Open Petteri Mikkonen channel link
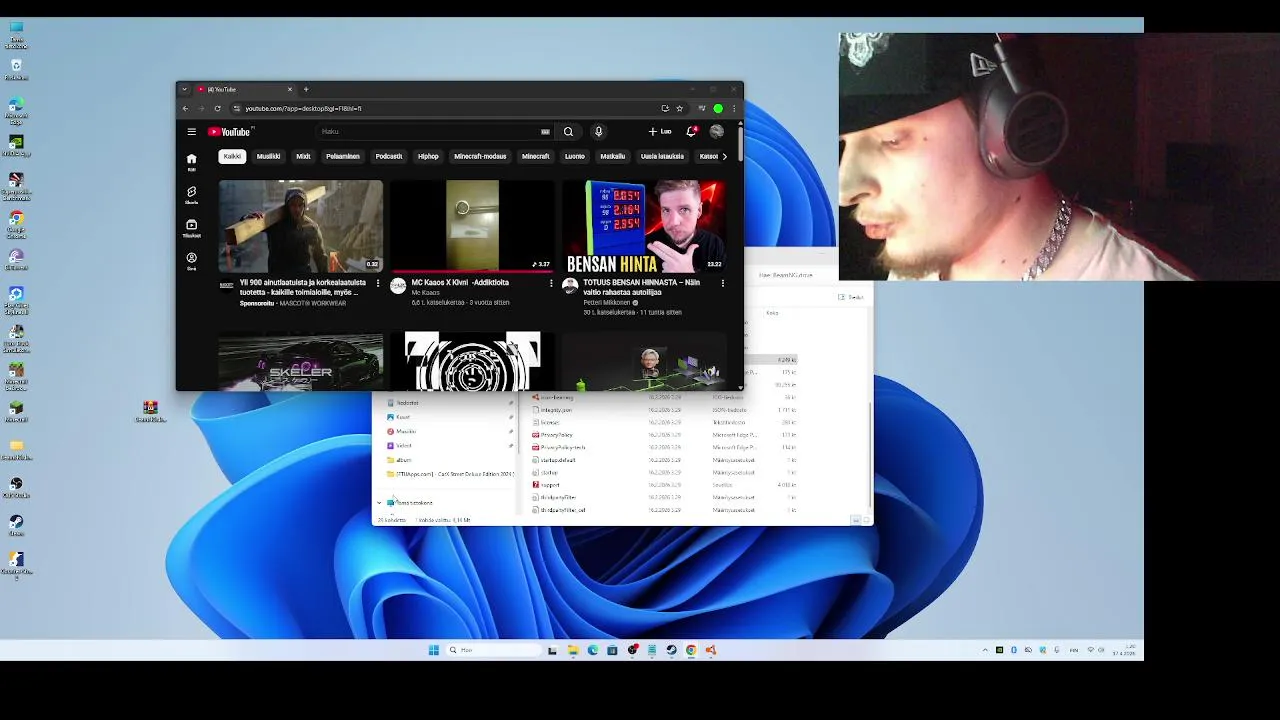Screen dimensions: 1280x720 click(x=607, y=303)
